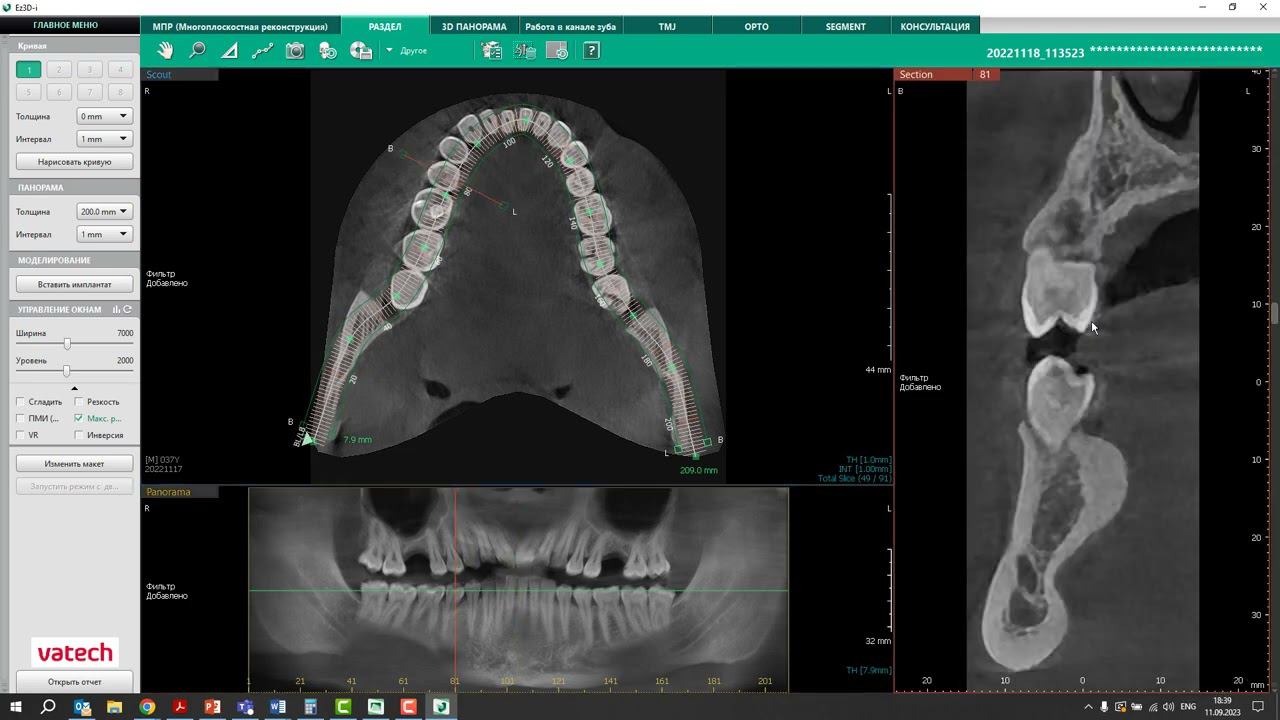Open the panorama Интервал 1 mm dropdown
The image size is (1280, 720).
105,234
